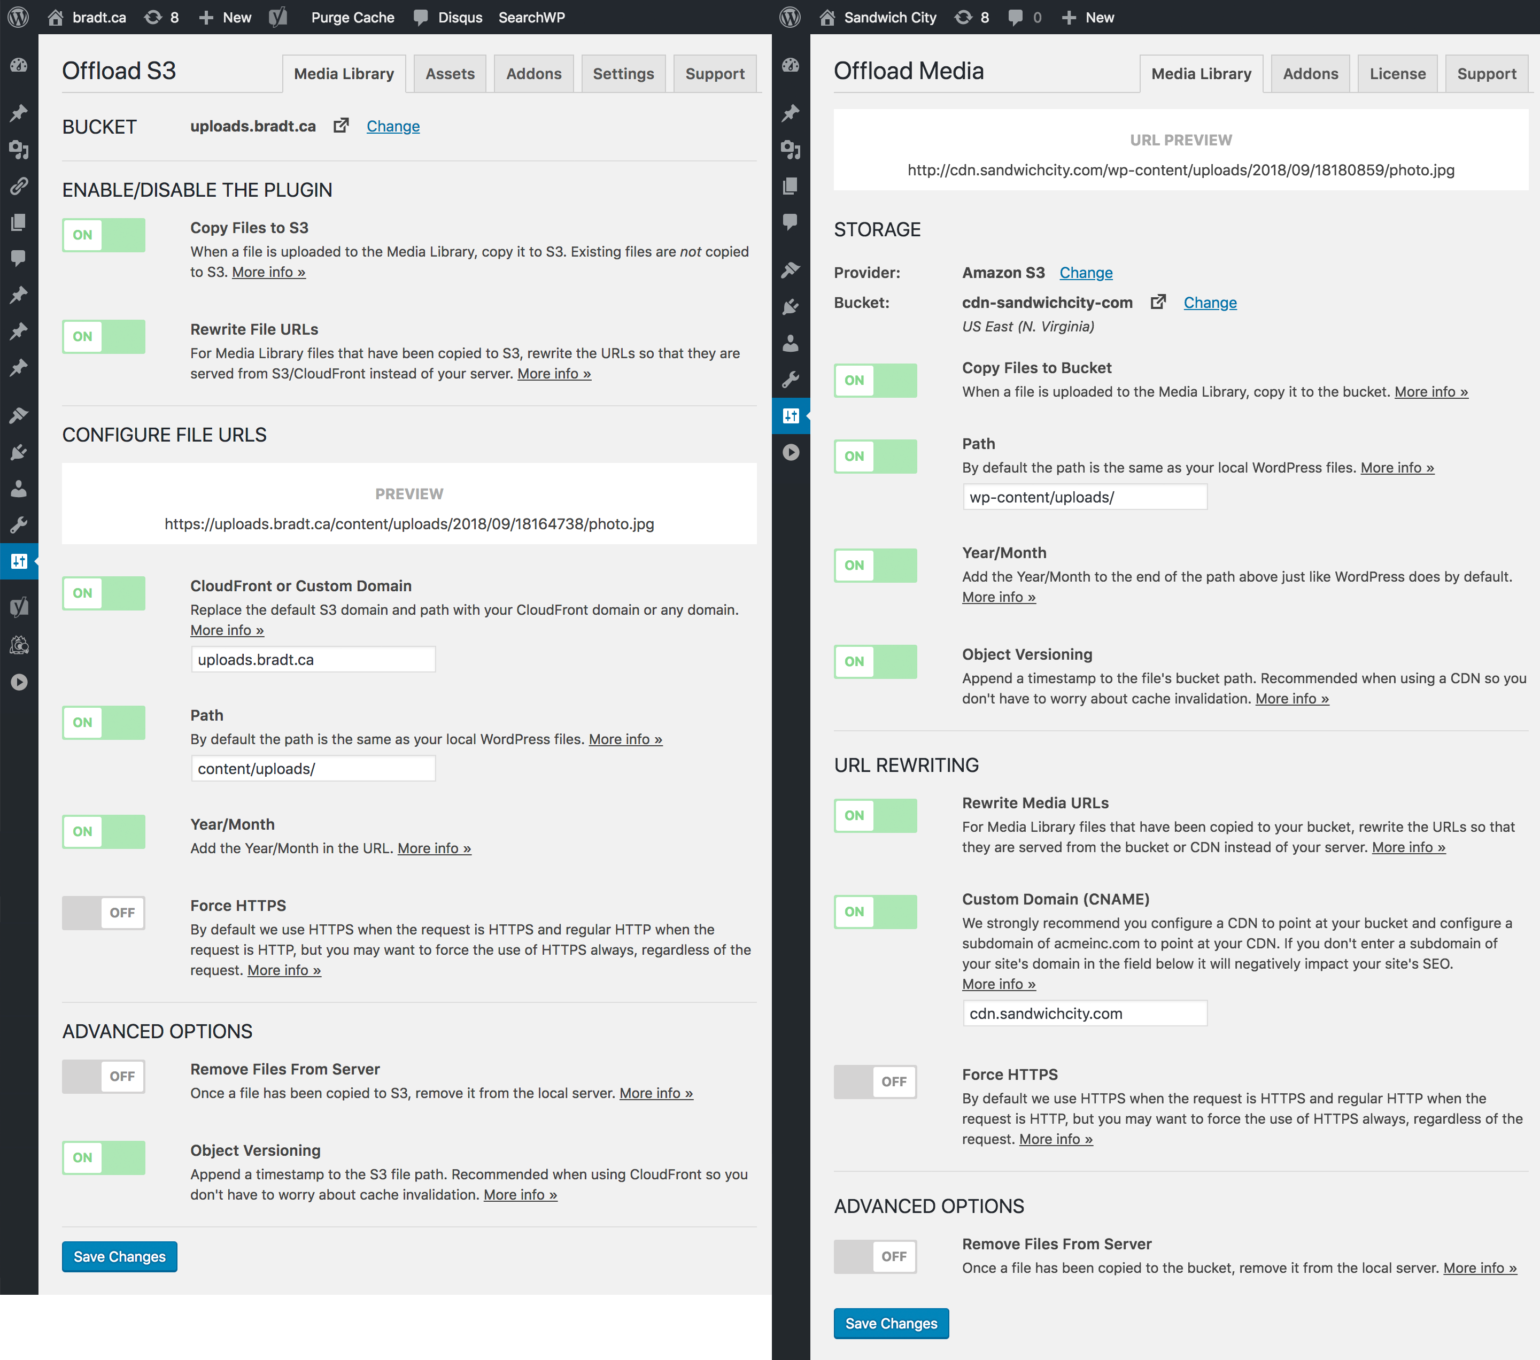Open updates icon in Sandwich City admin bar
This screenshot has height=1360, width=1540.
(x=963, y=17)
